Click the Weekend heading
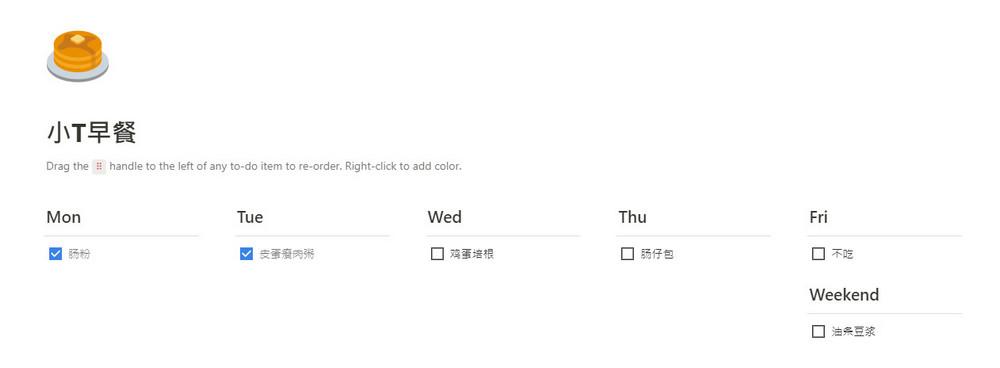Screen dimensions: 1000x368 tap(844, 295)
